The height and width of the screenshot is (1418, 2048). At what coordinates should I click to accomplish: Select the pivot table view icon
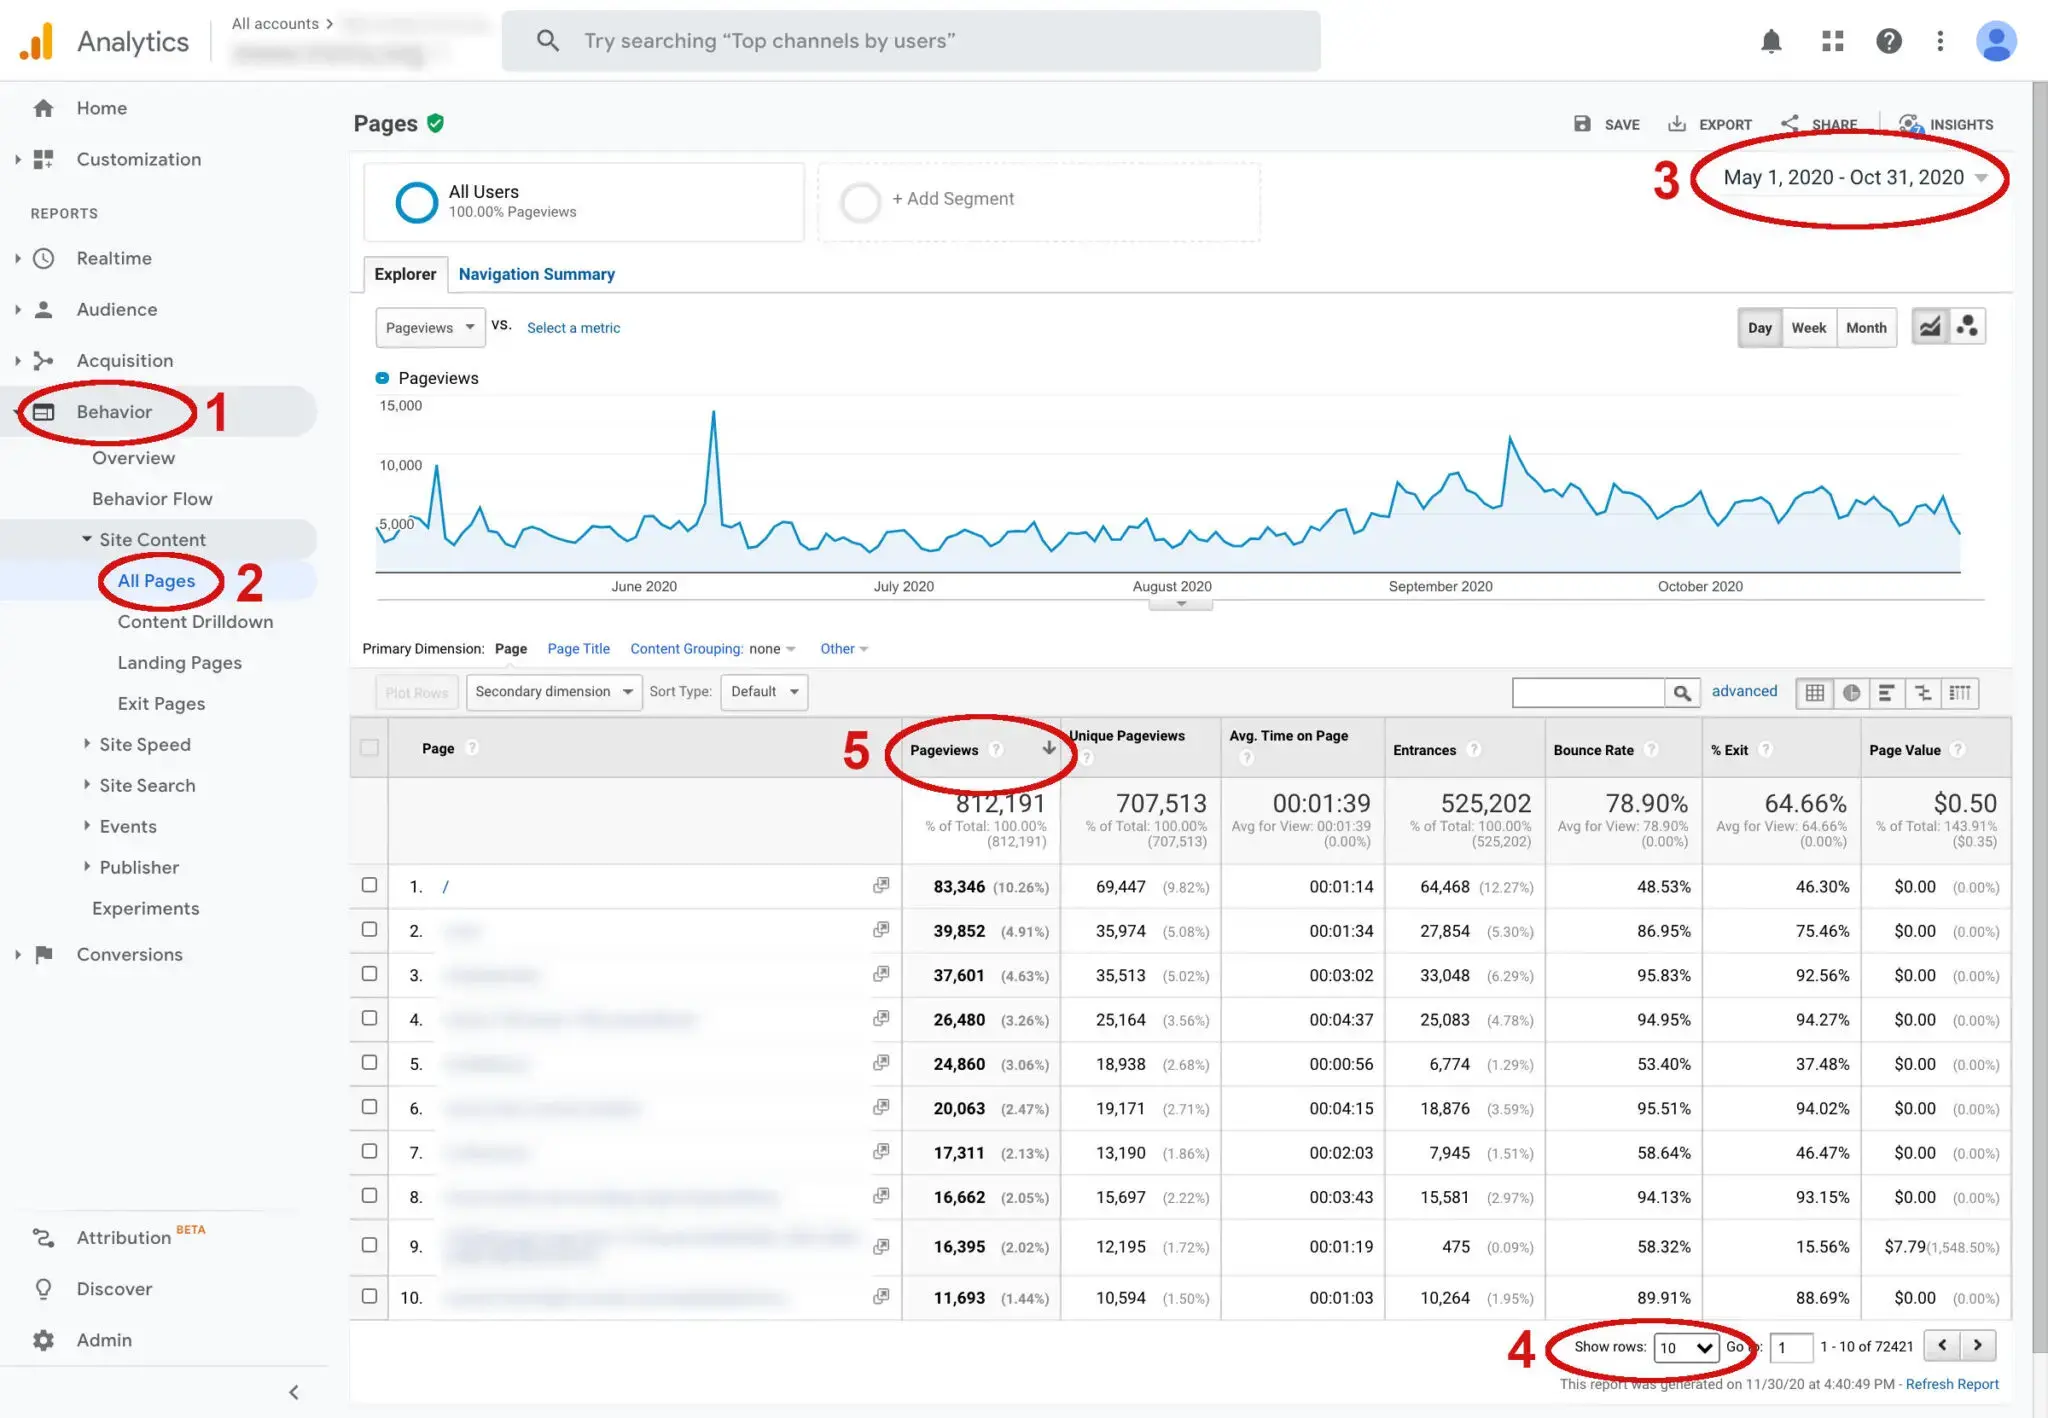click(1959, 692)
